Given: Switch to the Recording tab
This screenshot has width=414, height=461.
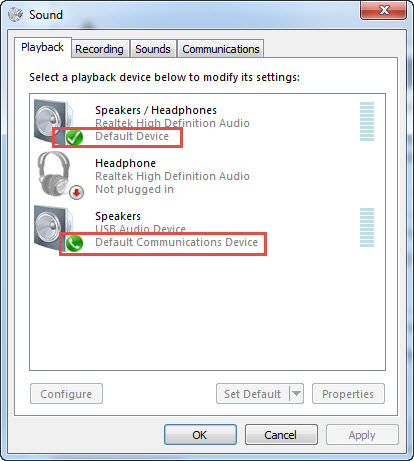Looking at the screenshot, I should tap(99, 49).
